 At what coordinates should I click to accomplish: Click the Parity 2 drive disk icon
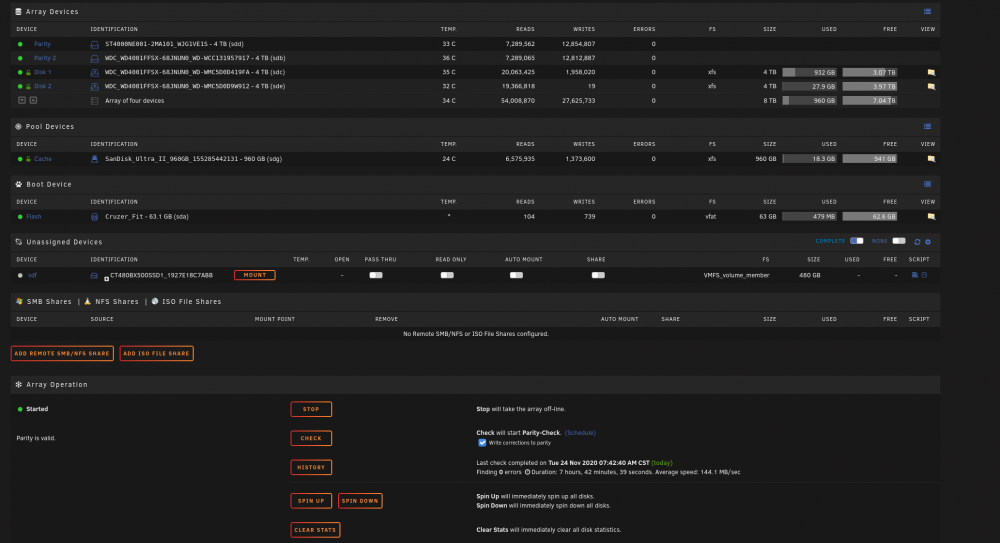point(94,58)
